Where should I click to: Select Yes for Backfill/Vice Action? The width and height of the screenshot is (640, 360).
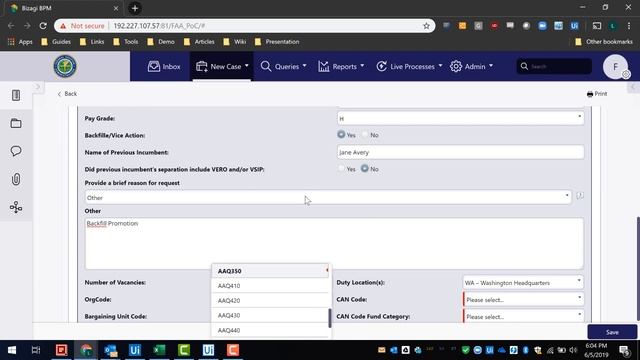tap(341, 134)
